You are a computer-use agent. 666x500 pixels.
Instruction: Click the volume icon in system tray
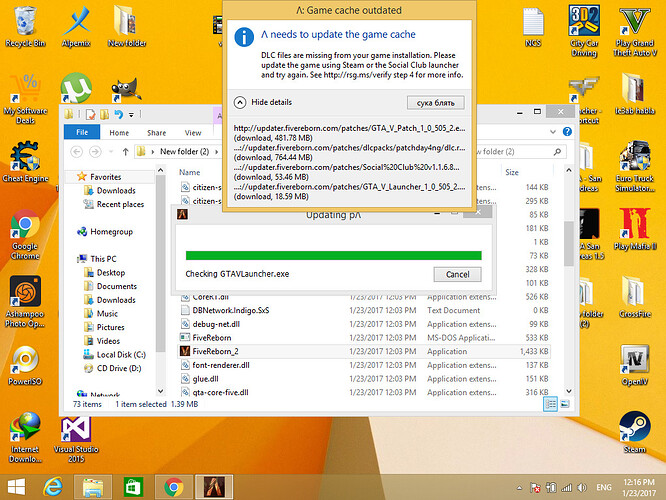[582, 488]
